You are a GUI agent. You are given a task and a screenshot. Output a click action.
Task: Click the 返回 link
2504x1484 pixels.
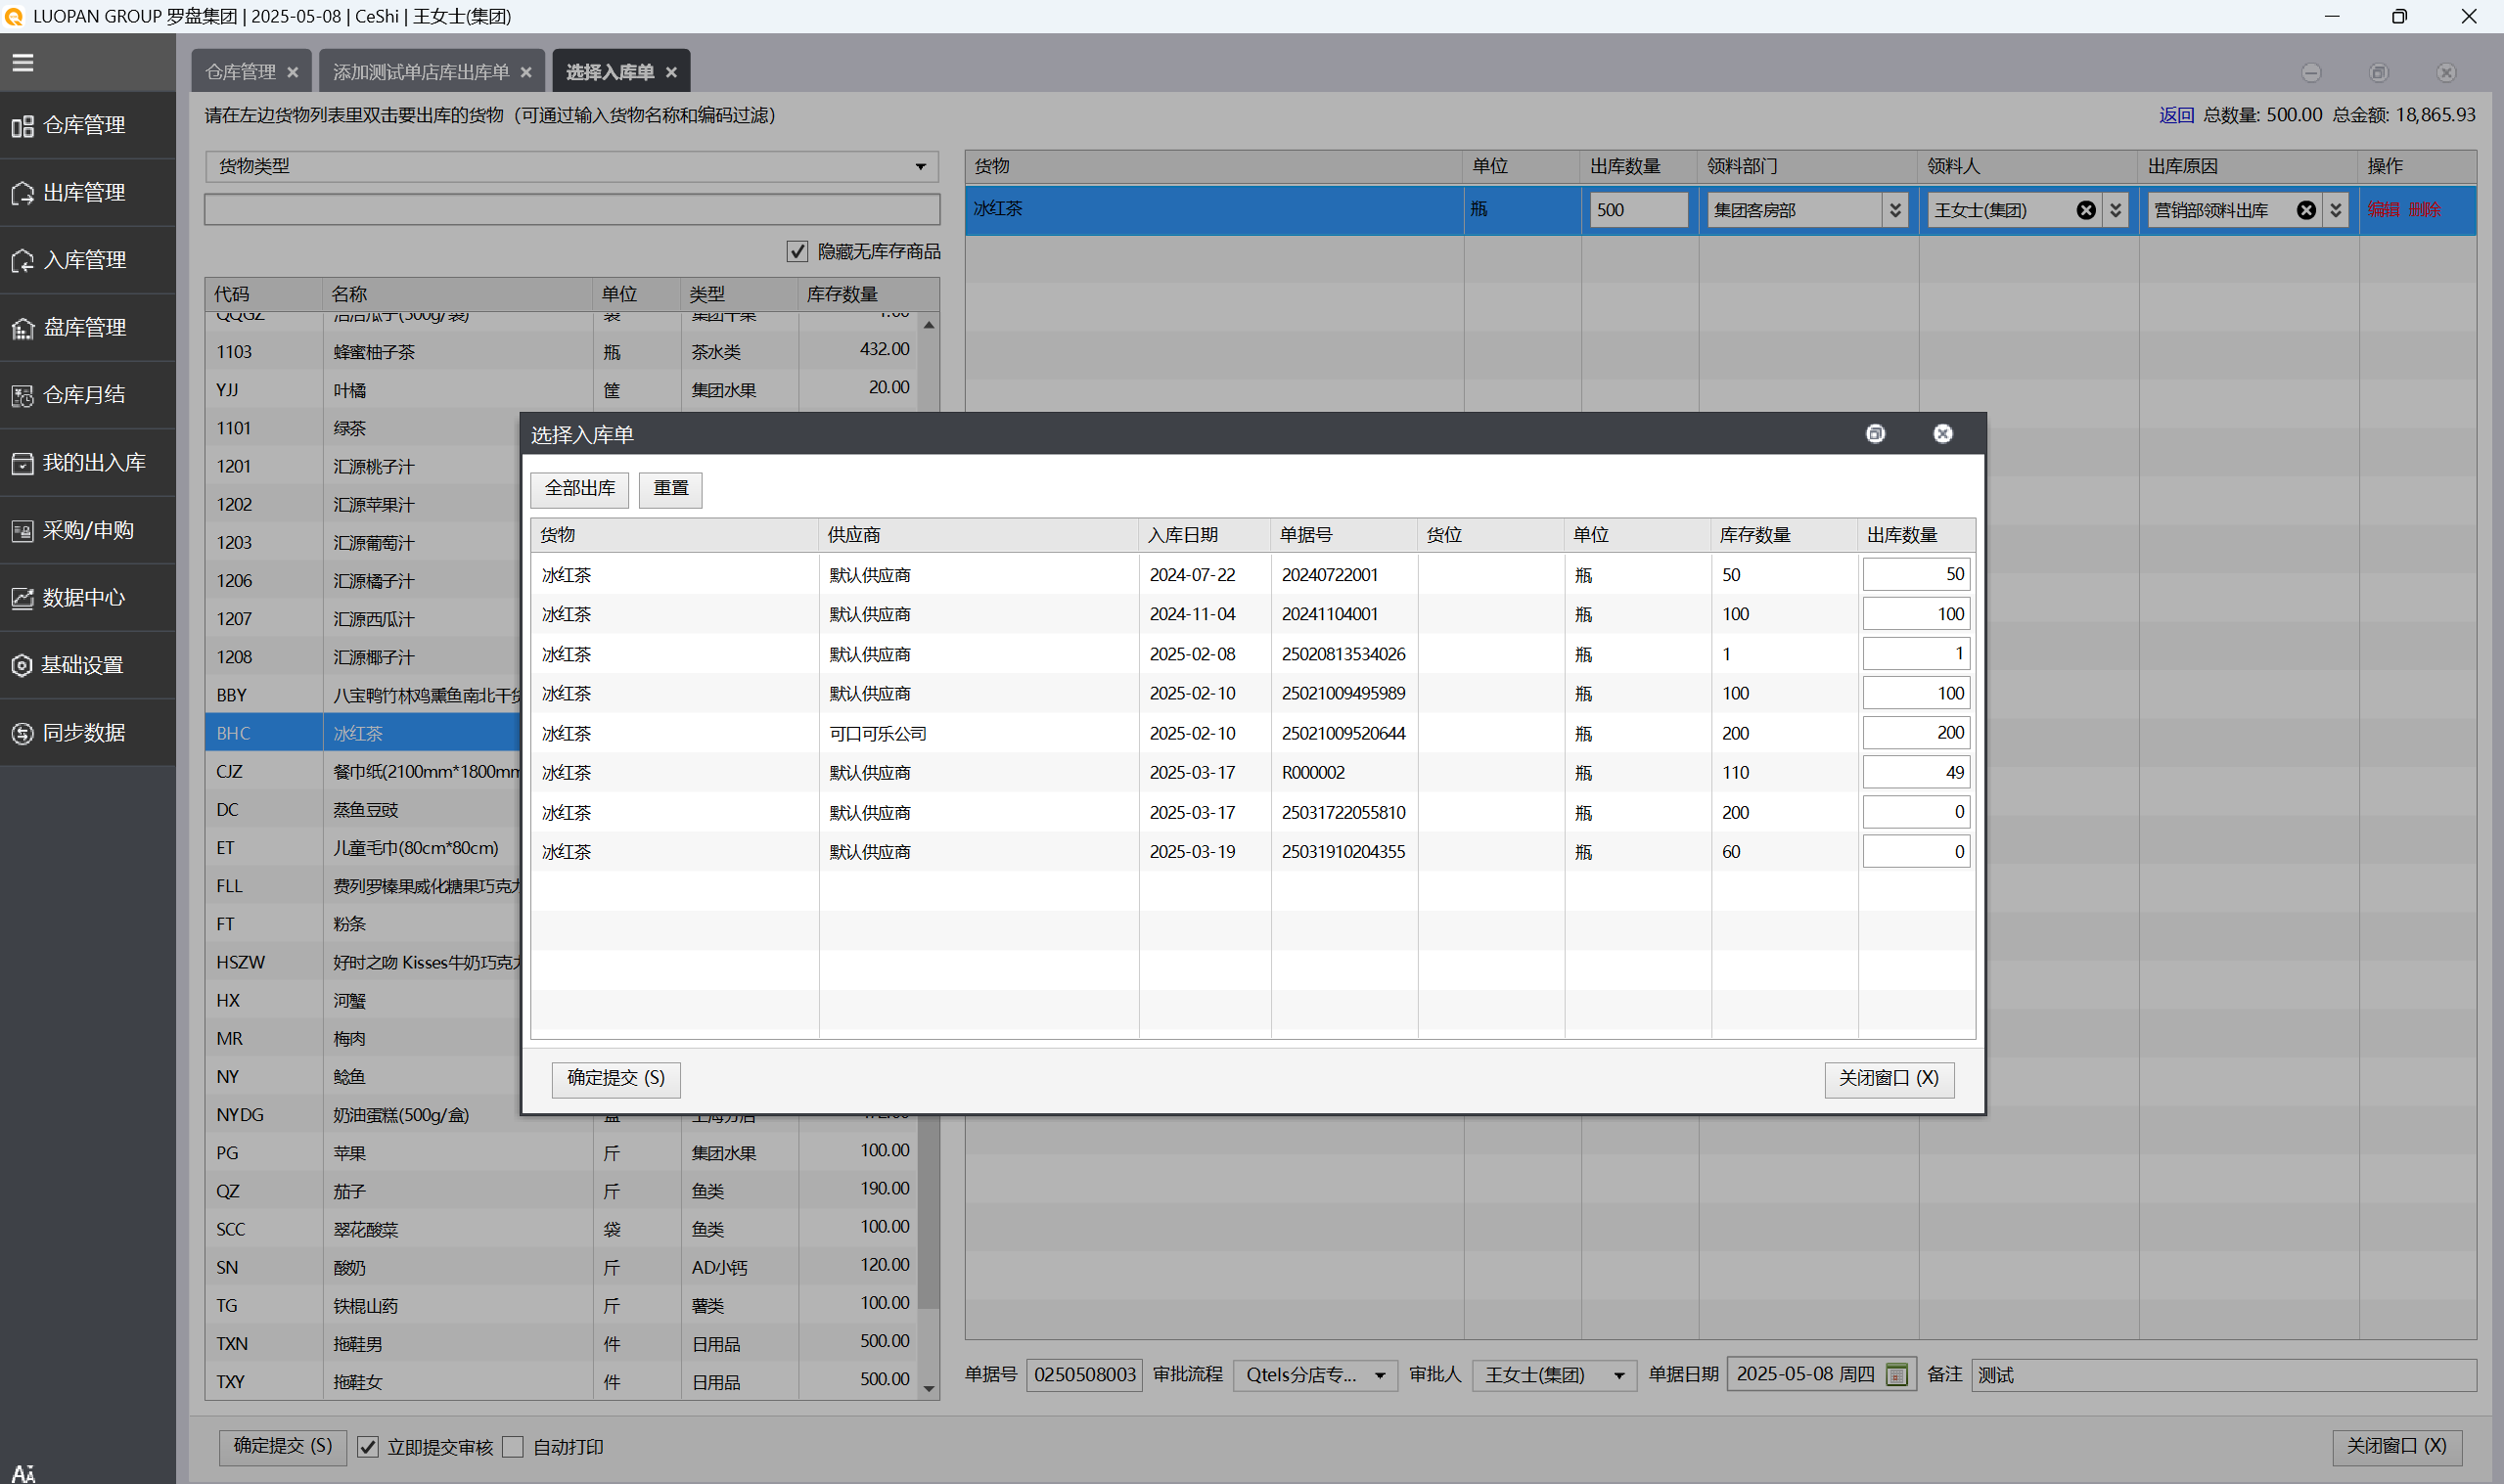2176,115
